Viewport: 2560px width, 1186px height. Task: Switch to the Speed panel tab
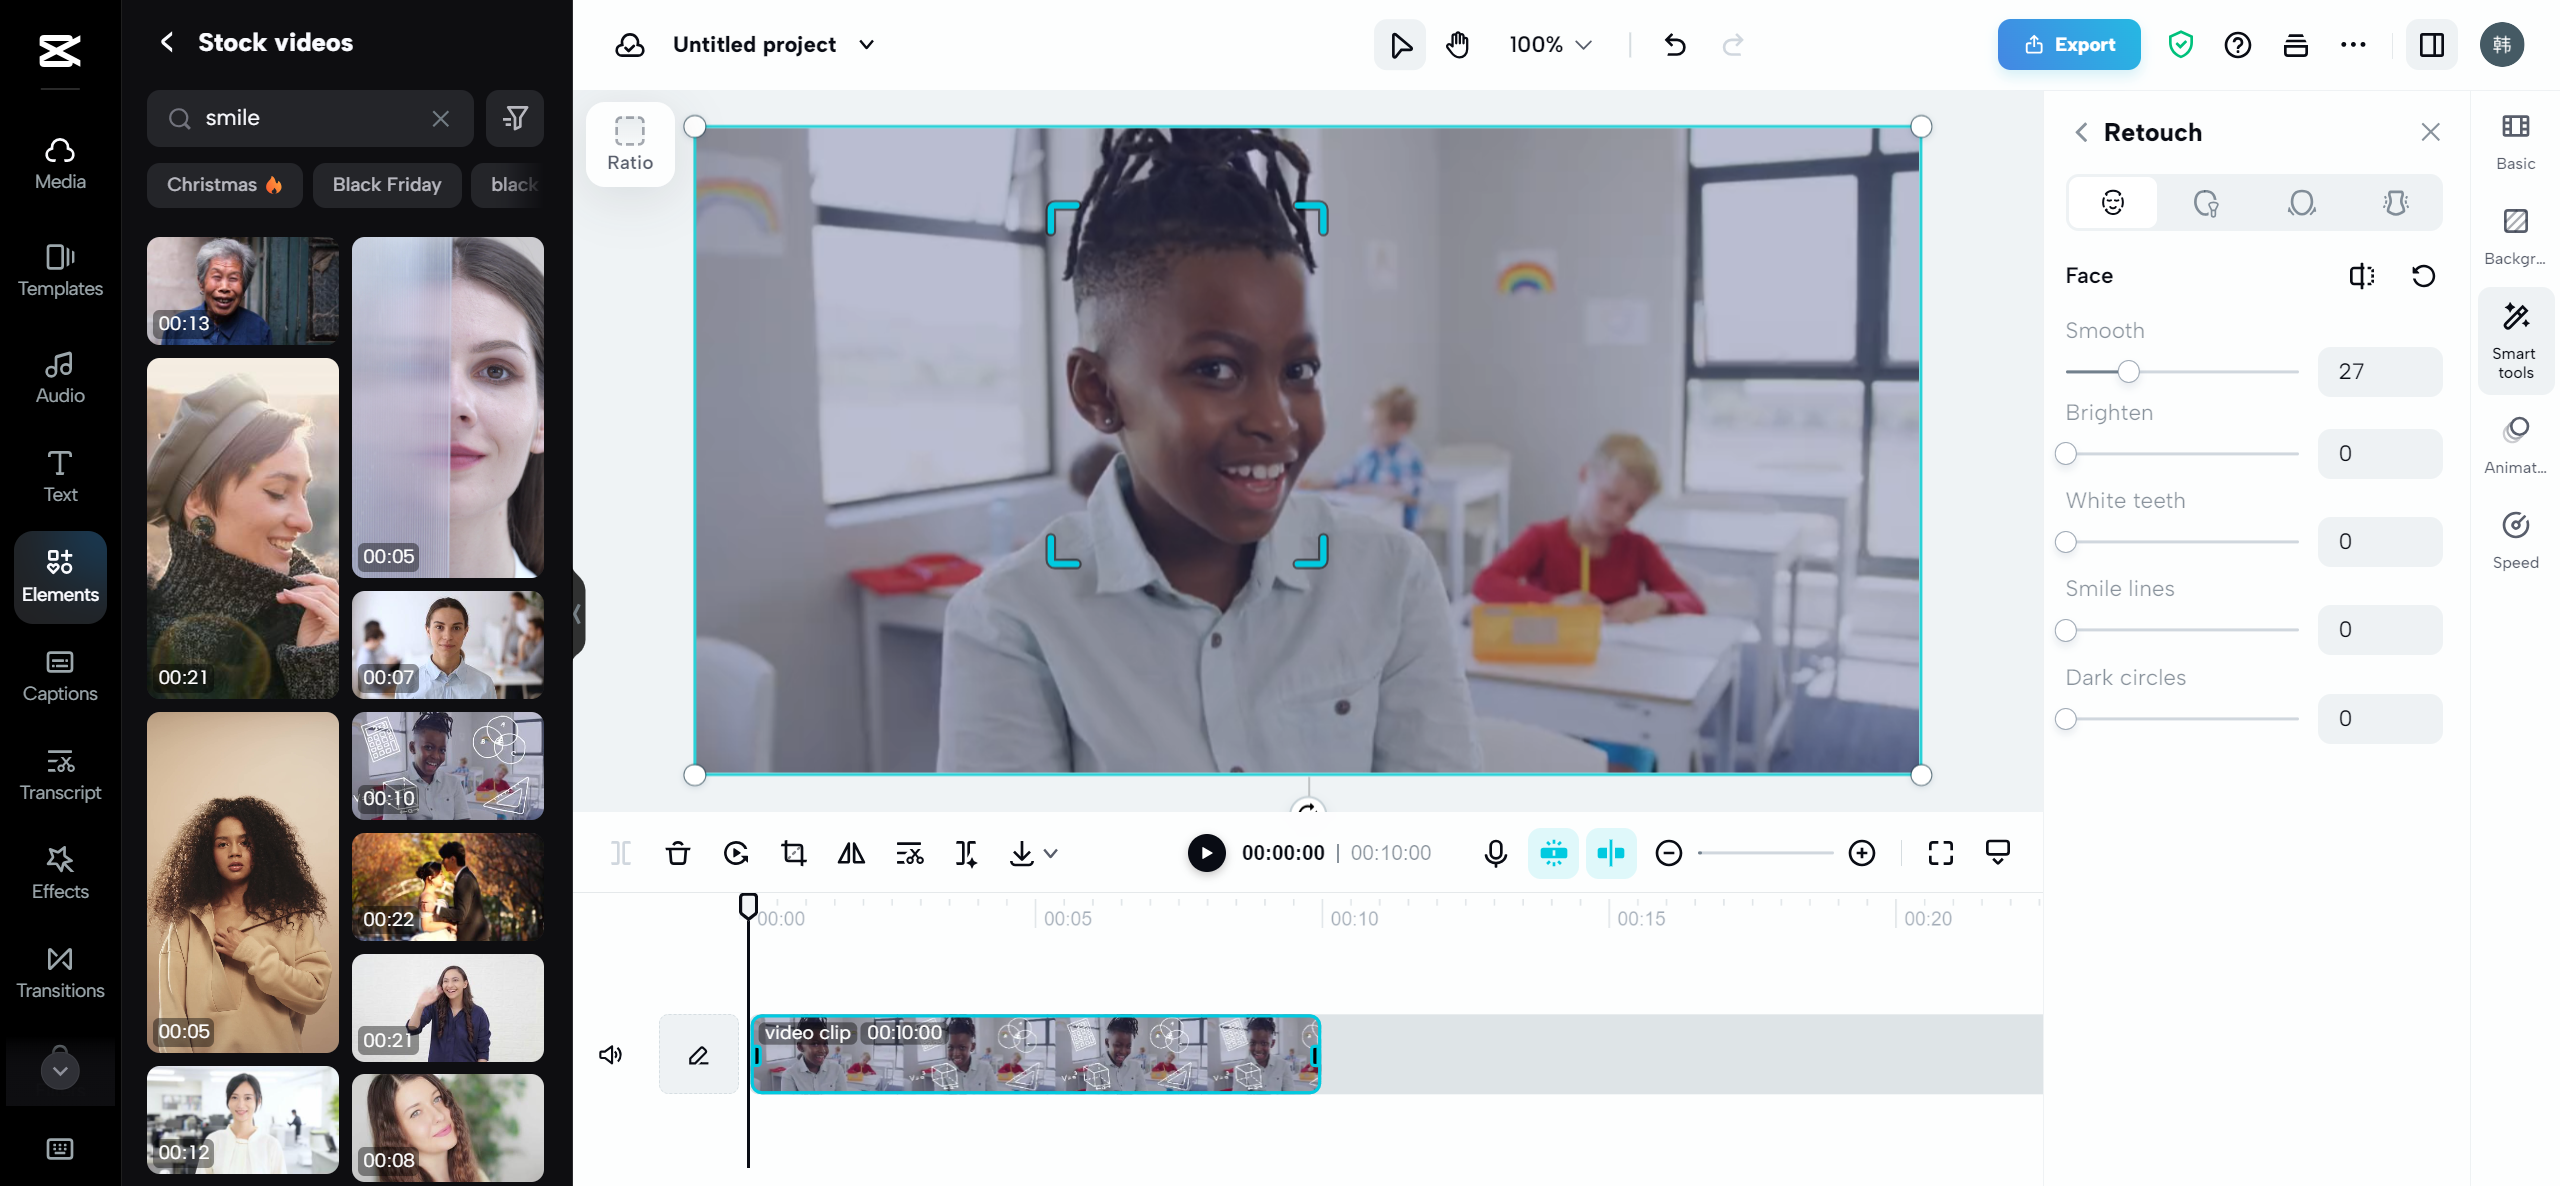(x=2515, y=540)
